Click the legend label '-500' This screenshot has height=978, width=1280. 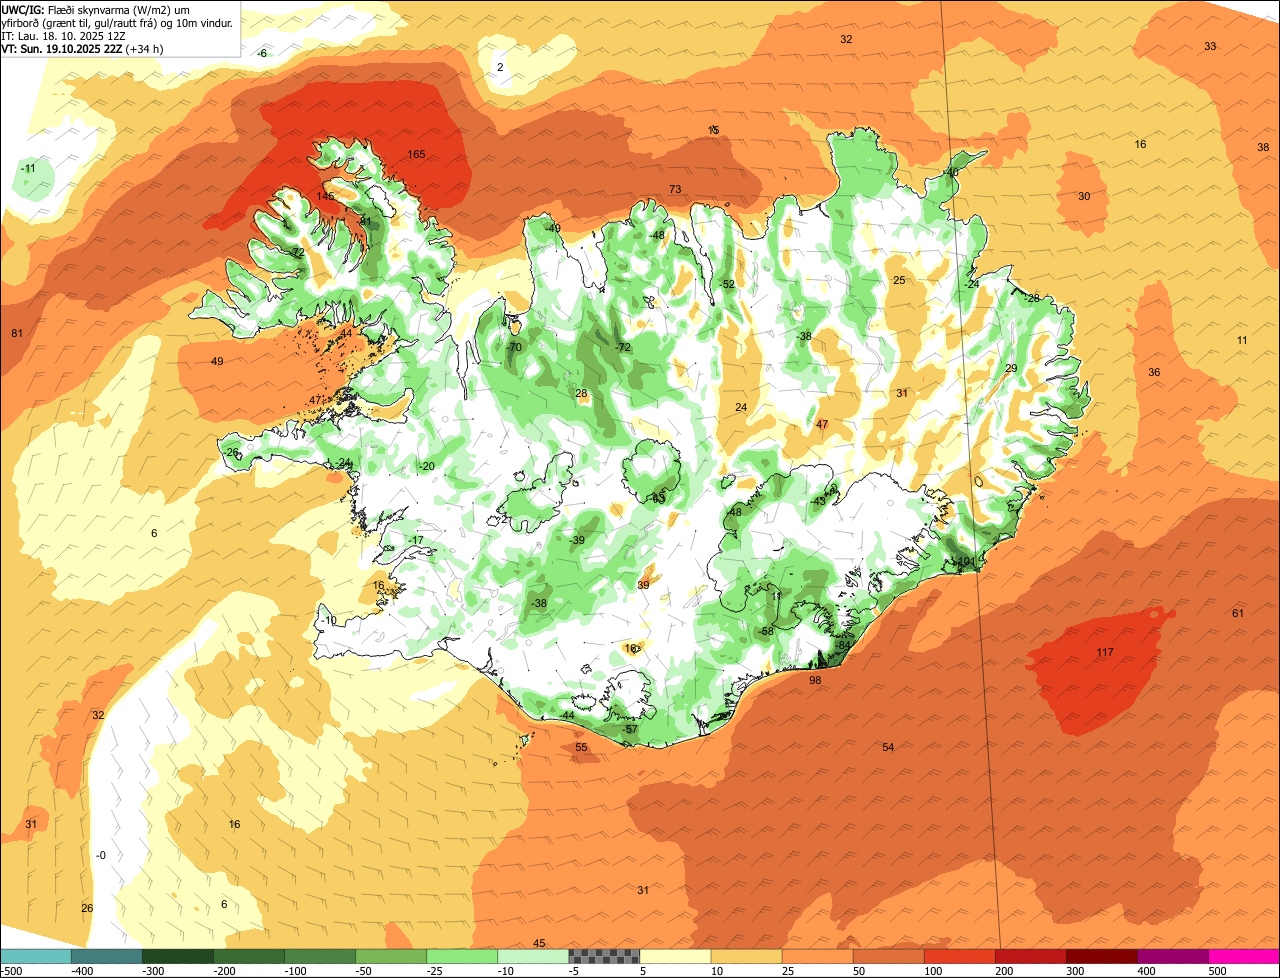pos(13,971)
